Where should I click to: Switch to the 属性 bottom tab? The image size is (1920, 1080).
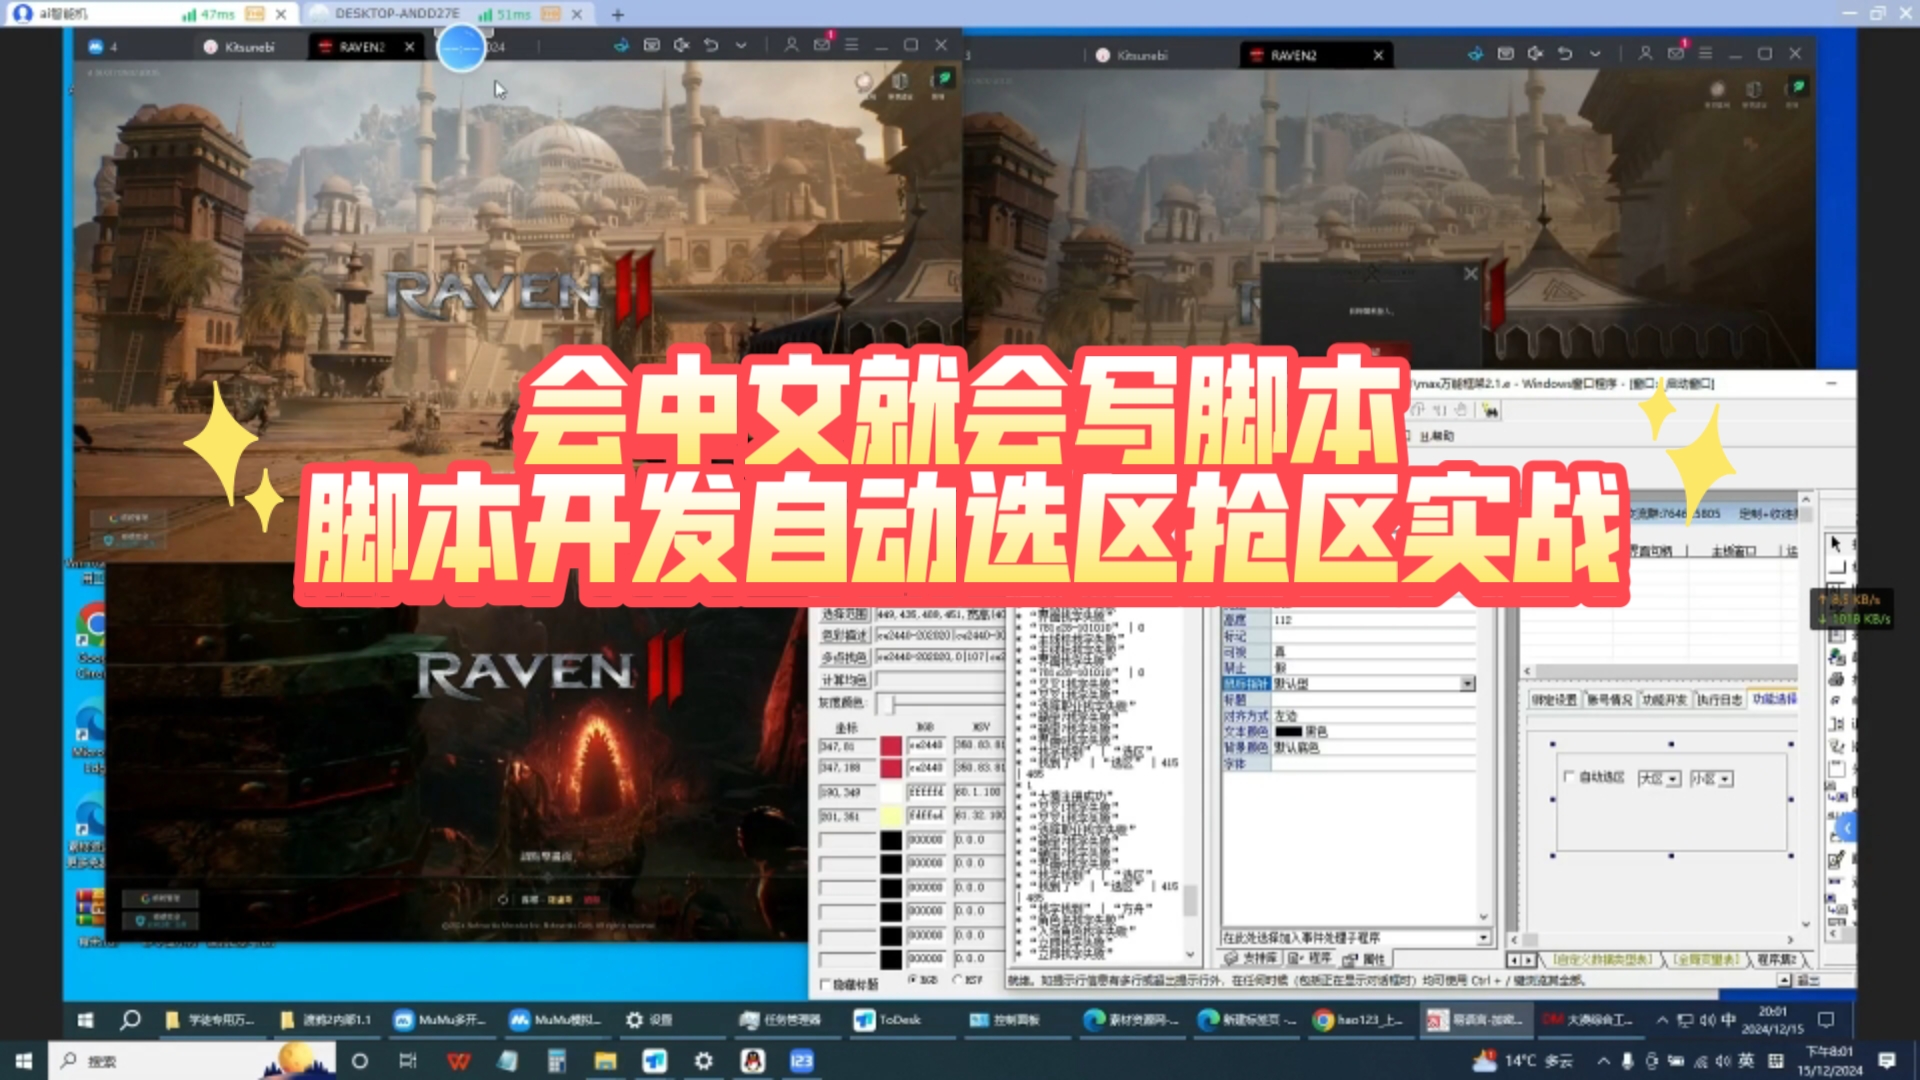[x=1366, y=958]
